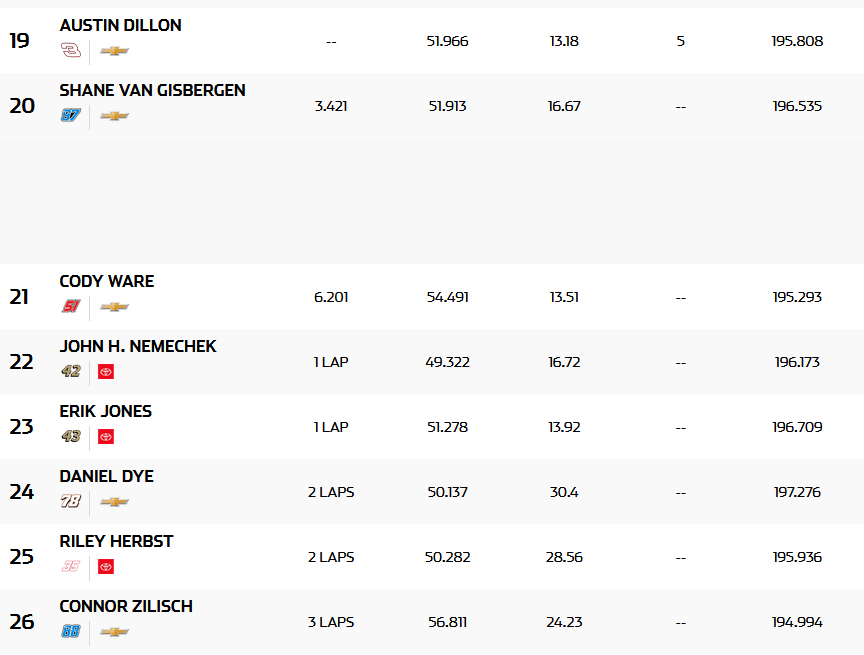Select John H. Nemechek's number 42 badge
This screenshot has width=864, height=655.
click(x=70, y=372)
